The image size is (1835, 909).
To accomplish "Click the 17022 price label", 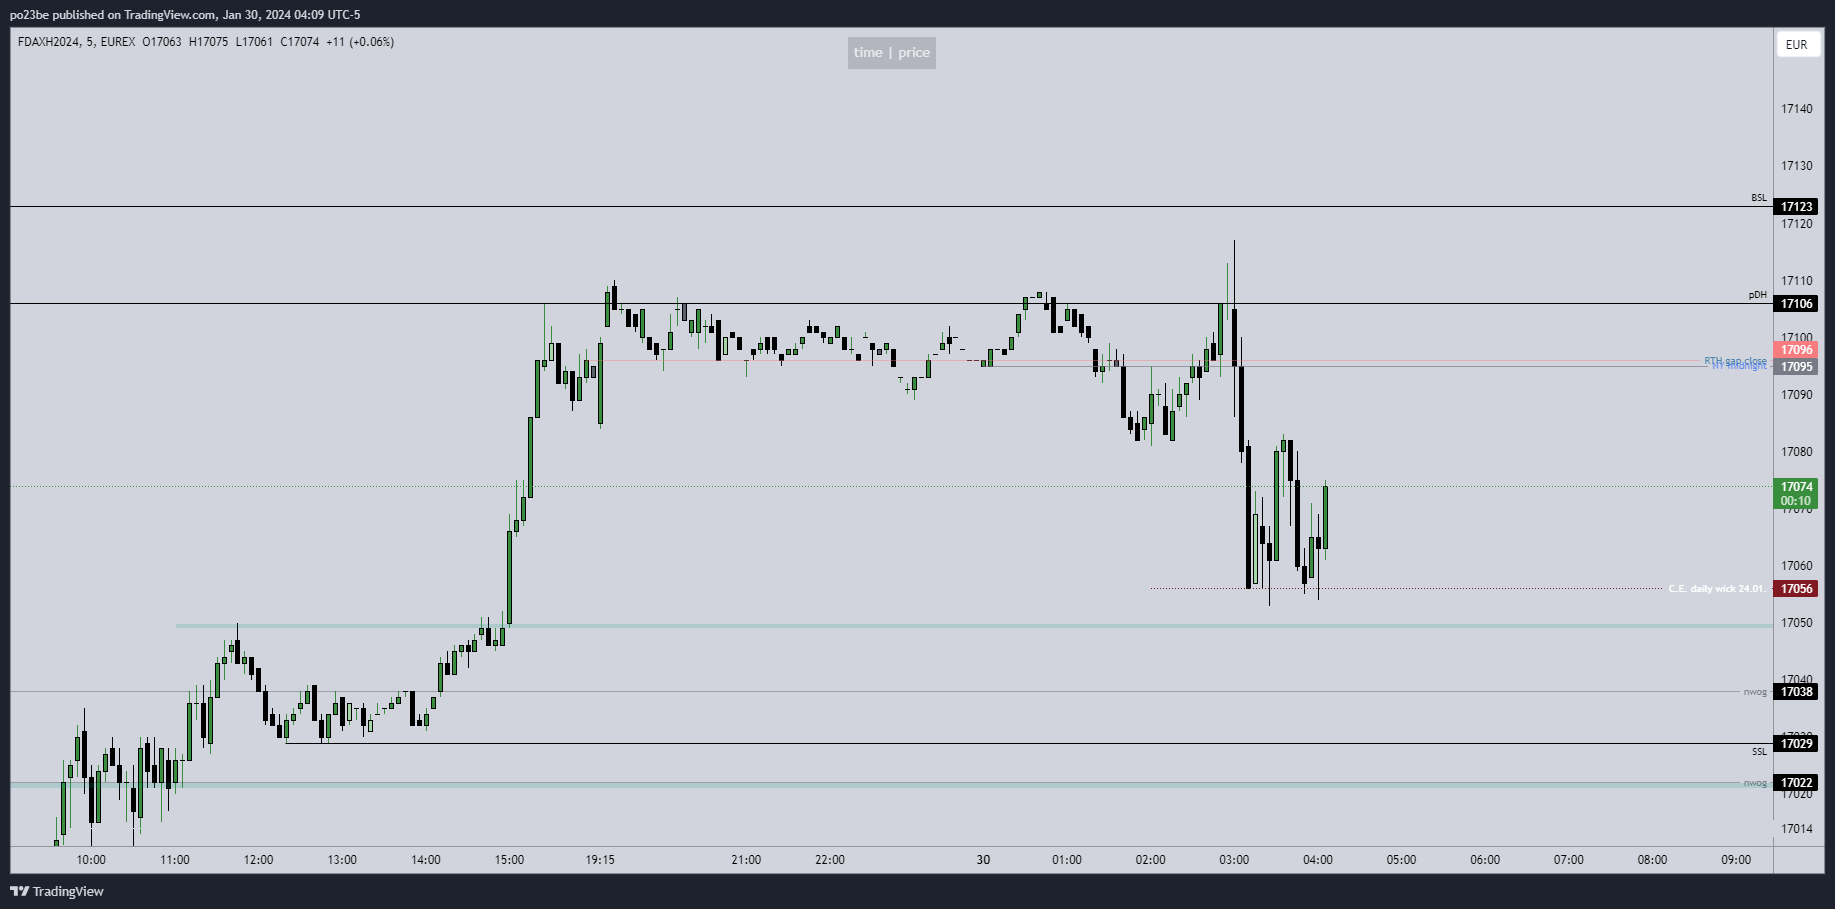I will point(1796,783).
